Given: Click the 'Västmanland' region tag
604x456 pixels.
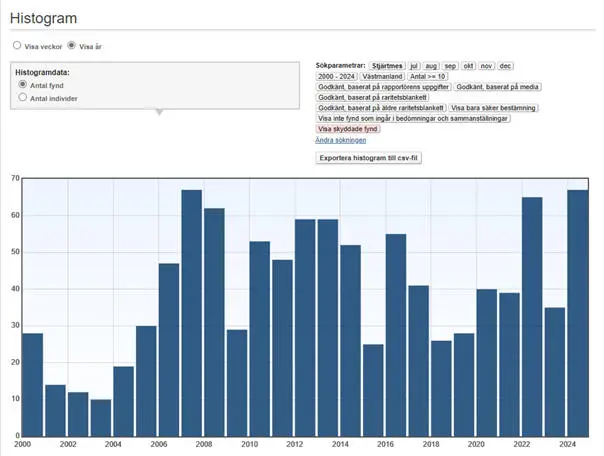Looking at the screenshot, I should click(383, 76).
